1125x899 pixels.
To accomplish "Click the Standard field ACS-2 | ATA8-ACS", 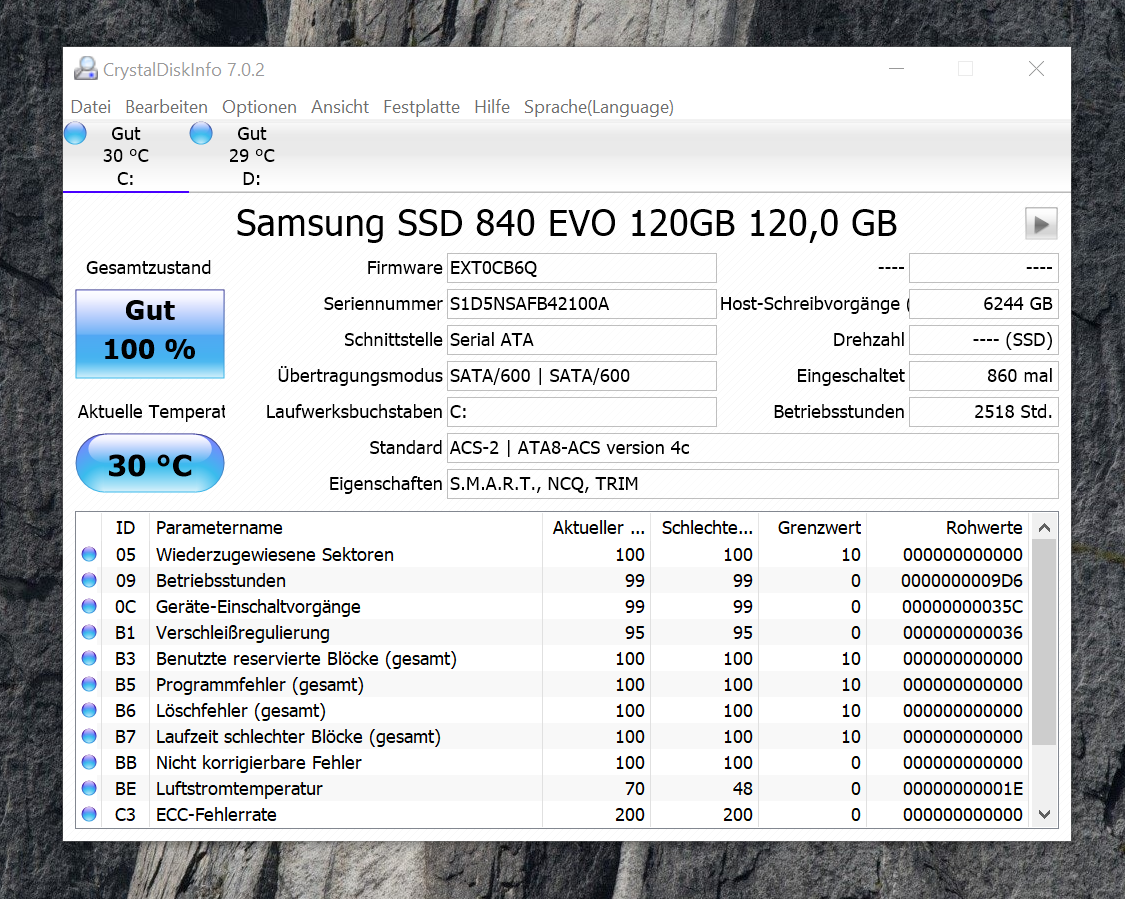I will click(753, 448).
